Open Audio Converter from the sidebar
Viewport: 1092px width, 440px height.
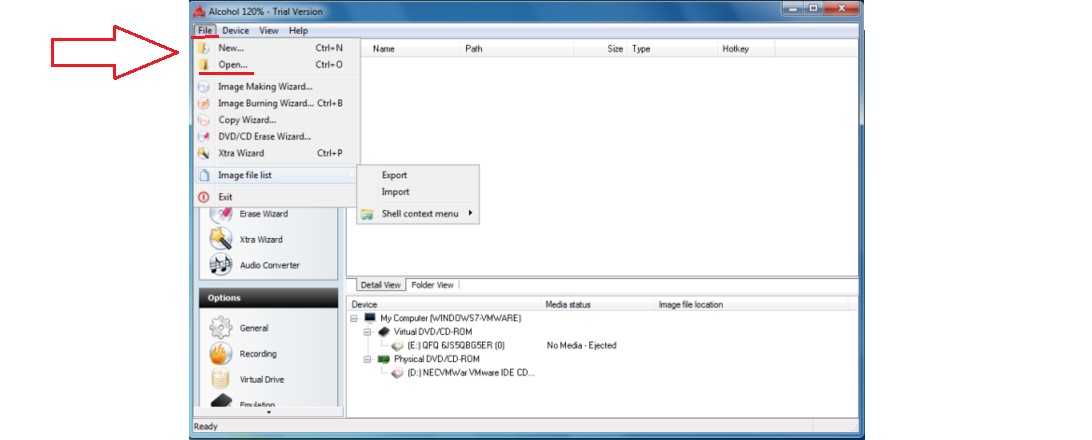point(270,265)
